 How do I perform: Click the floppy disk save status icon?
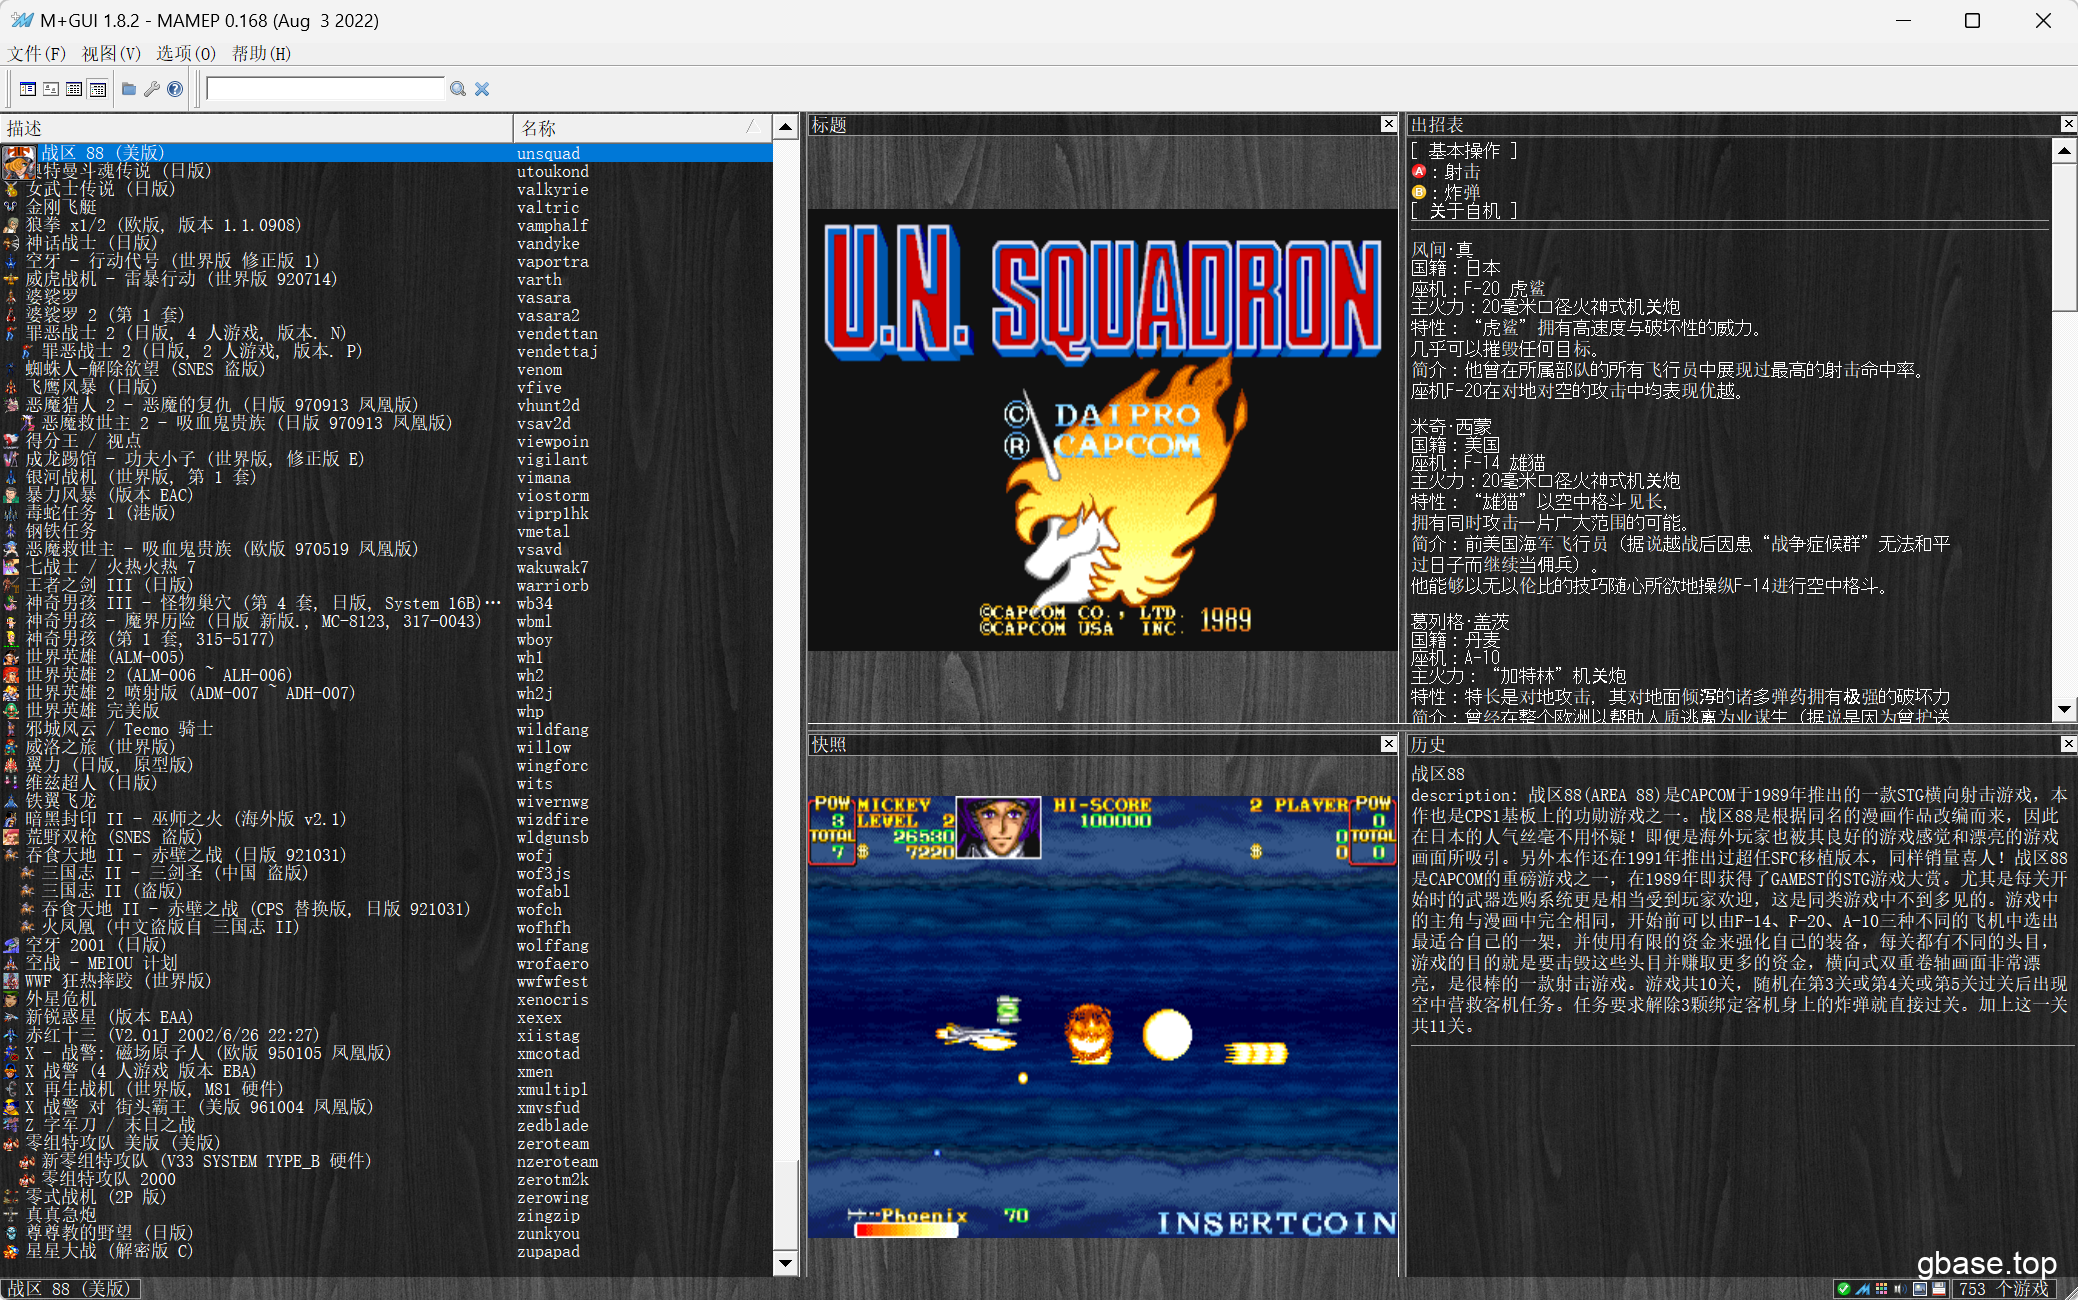coord(1939,1289)
